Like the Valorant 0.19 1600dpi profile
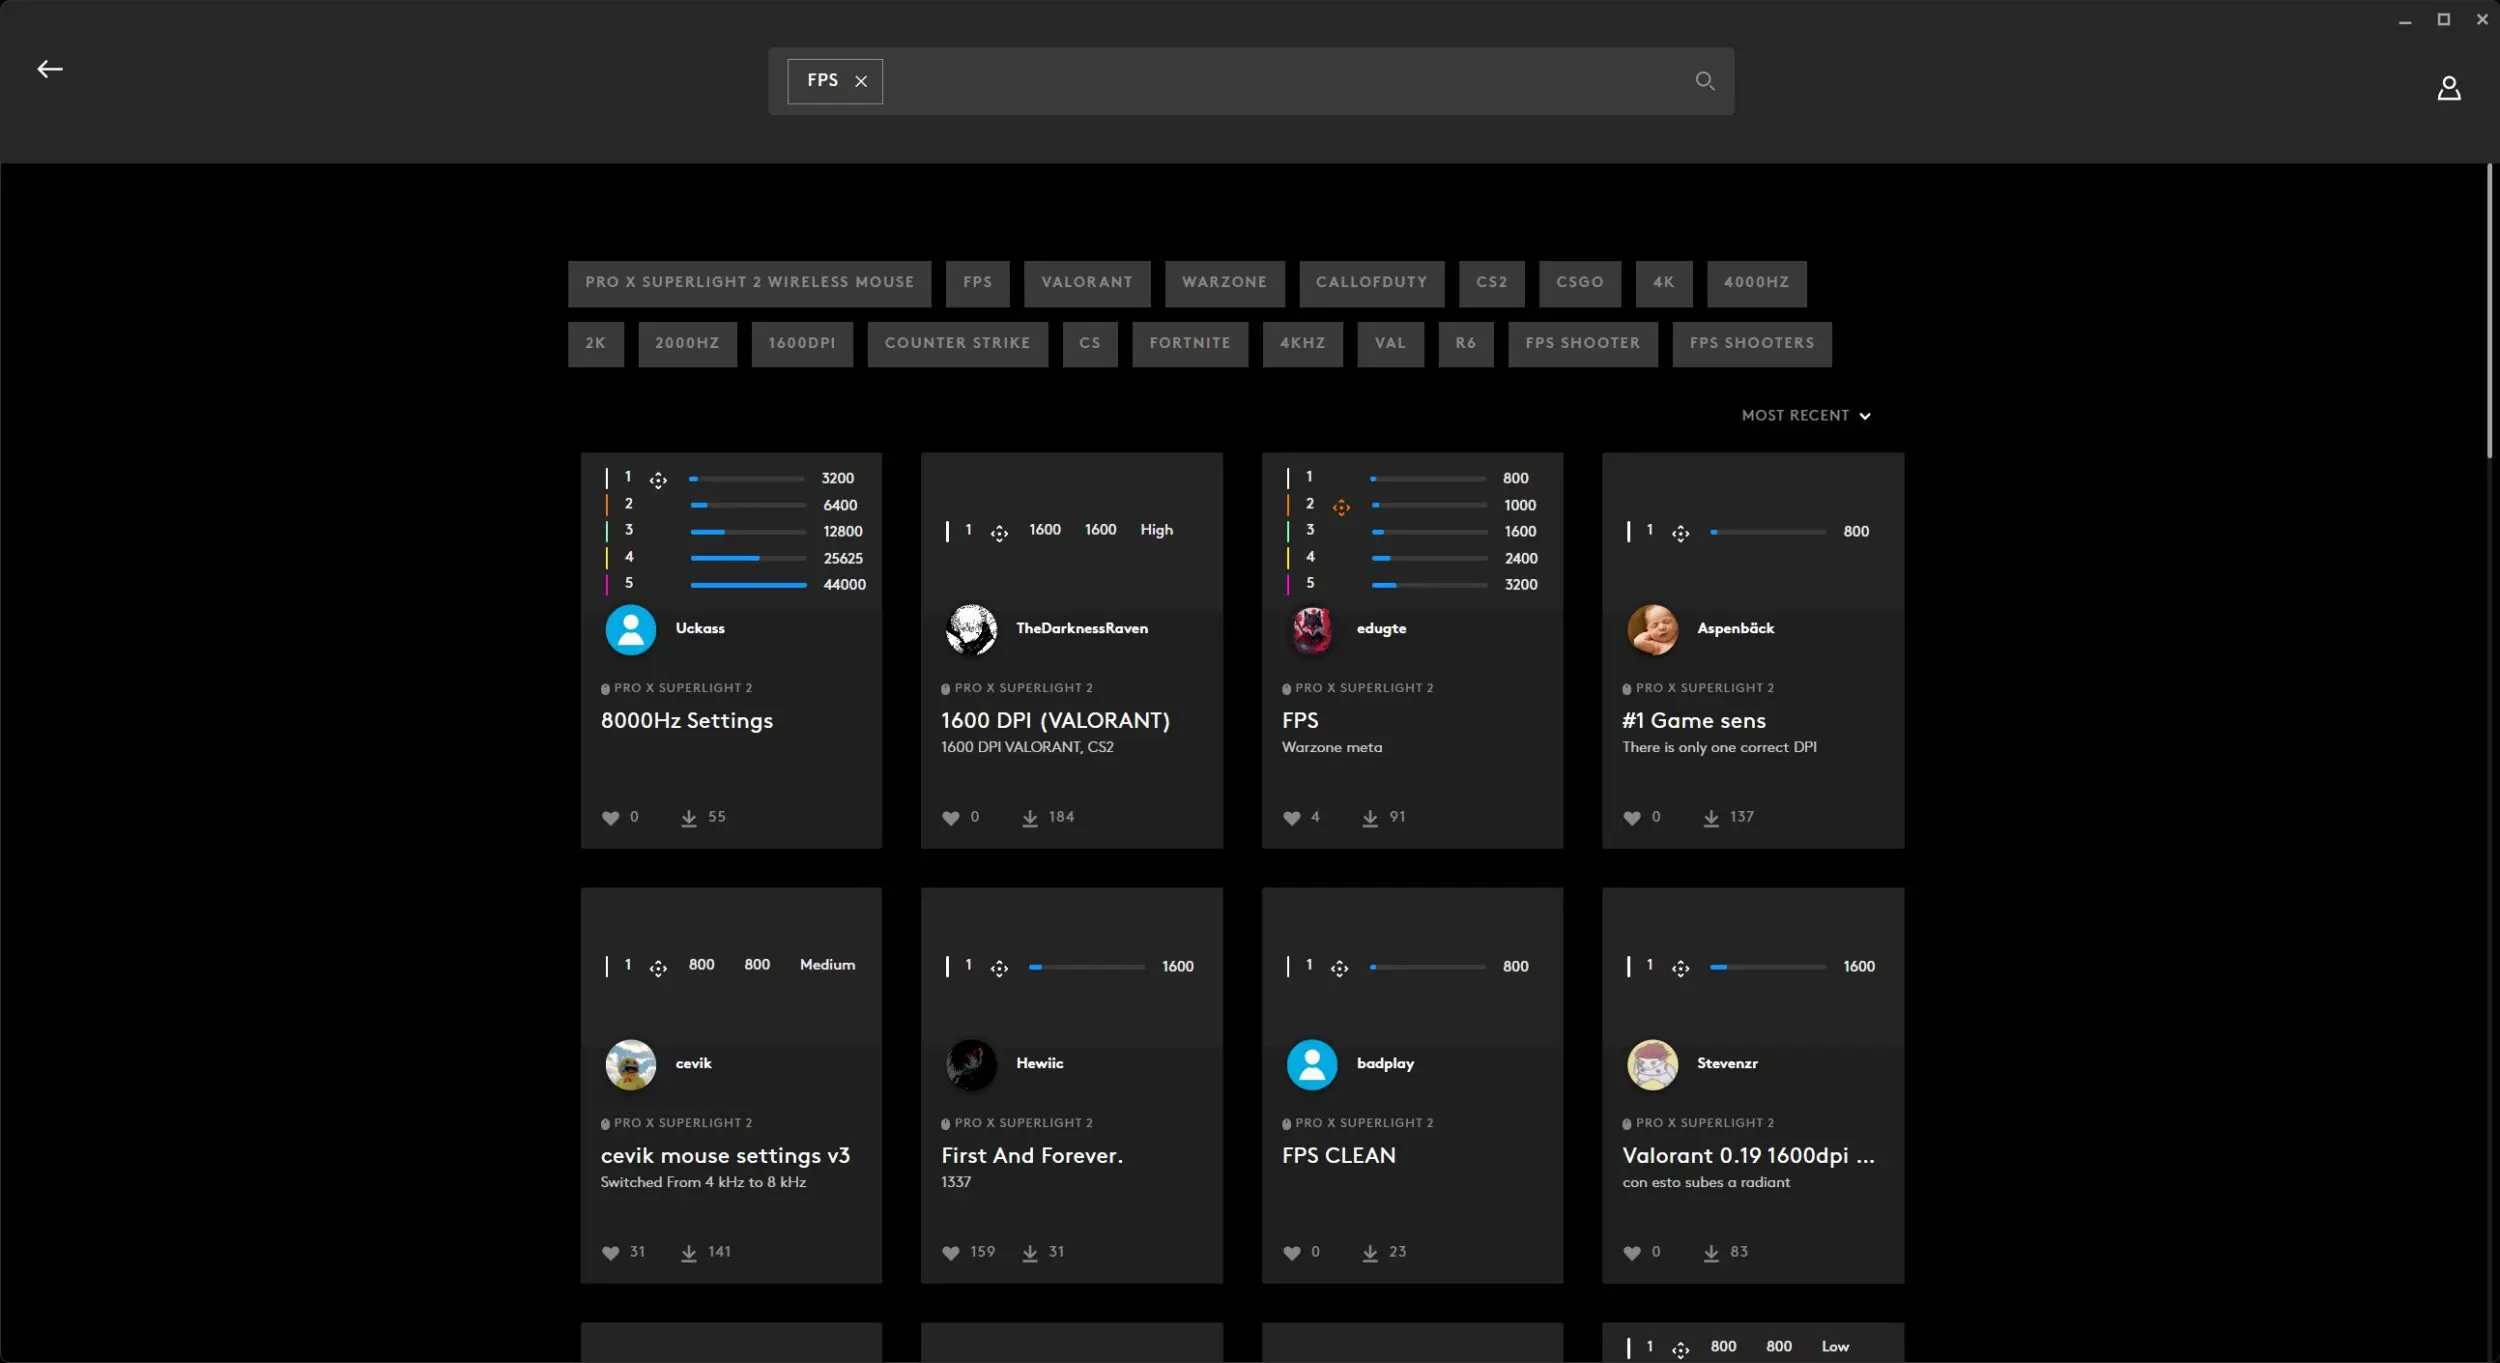This screenshot has height=1363, width=2500. tap(1632, 1253)
